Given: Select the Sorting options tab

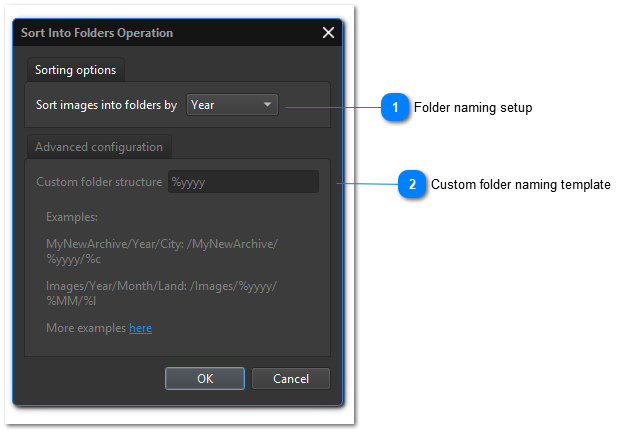Looking at the screenshot, I should 75,70.
